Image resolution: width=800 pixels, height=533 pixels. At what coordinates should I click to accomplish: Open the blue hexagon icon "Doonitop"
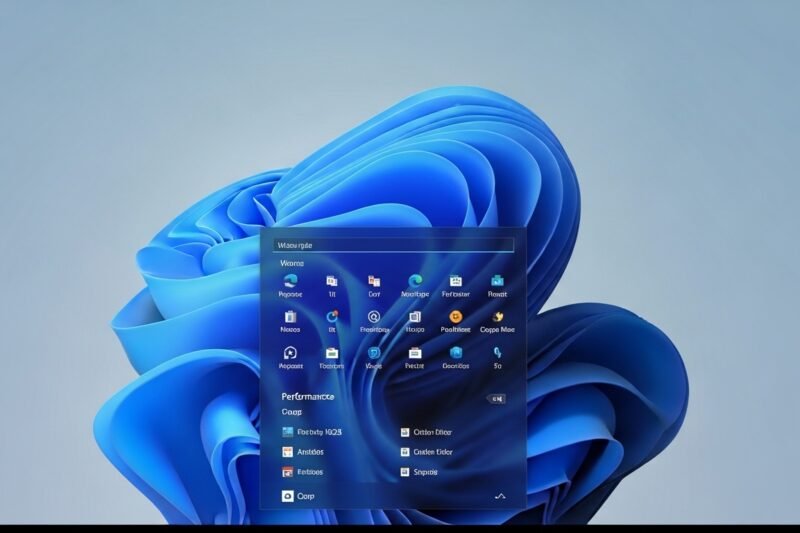pos(456,358)
